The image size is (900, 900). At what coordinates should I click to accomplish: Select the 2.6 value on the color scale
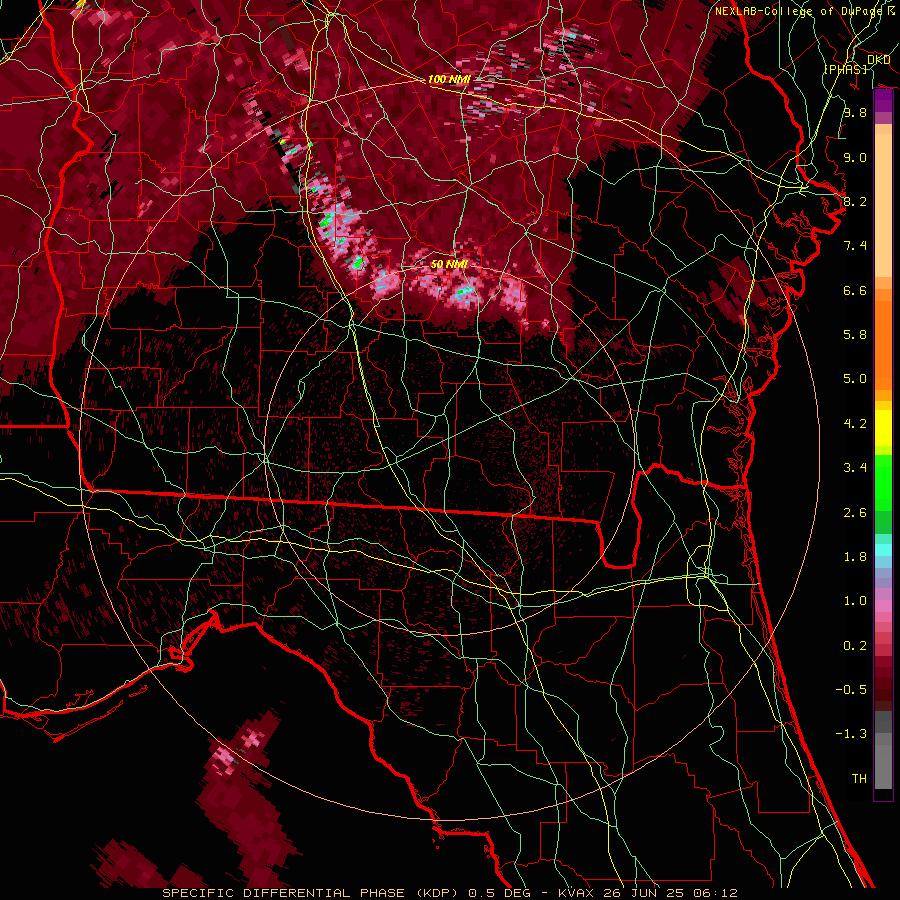855,513
